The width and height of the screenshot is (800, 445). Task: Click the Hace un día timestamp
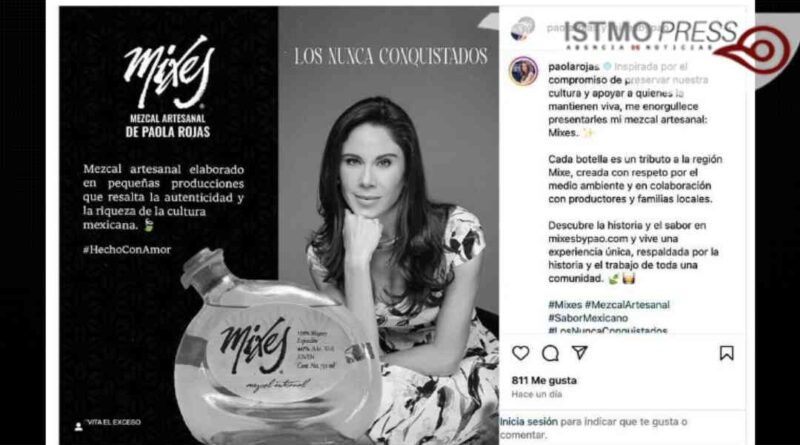coord(537,394)
